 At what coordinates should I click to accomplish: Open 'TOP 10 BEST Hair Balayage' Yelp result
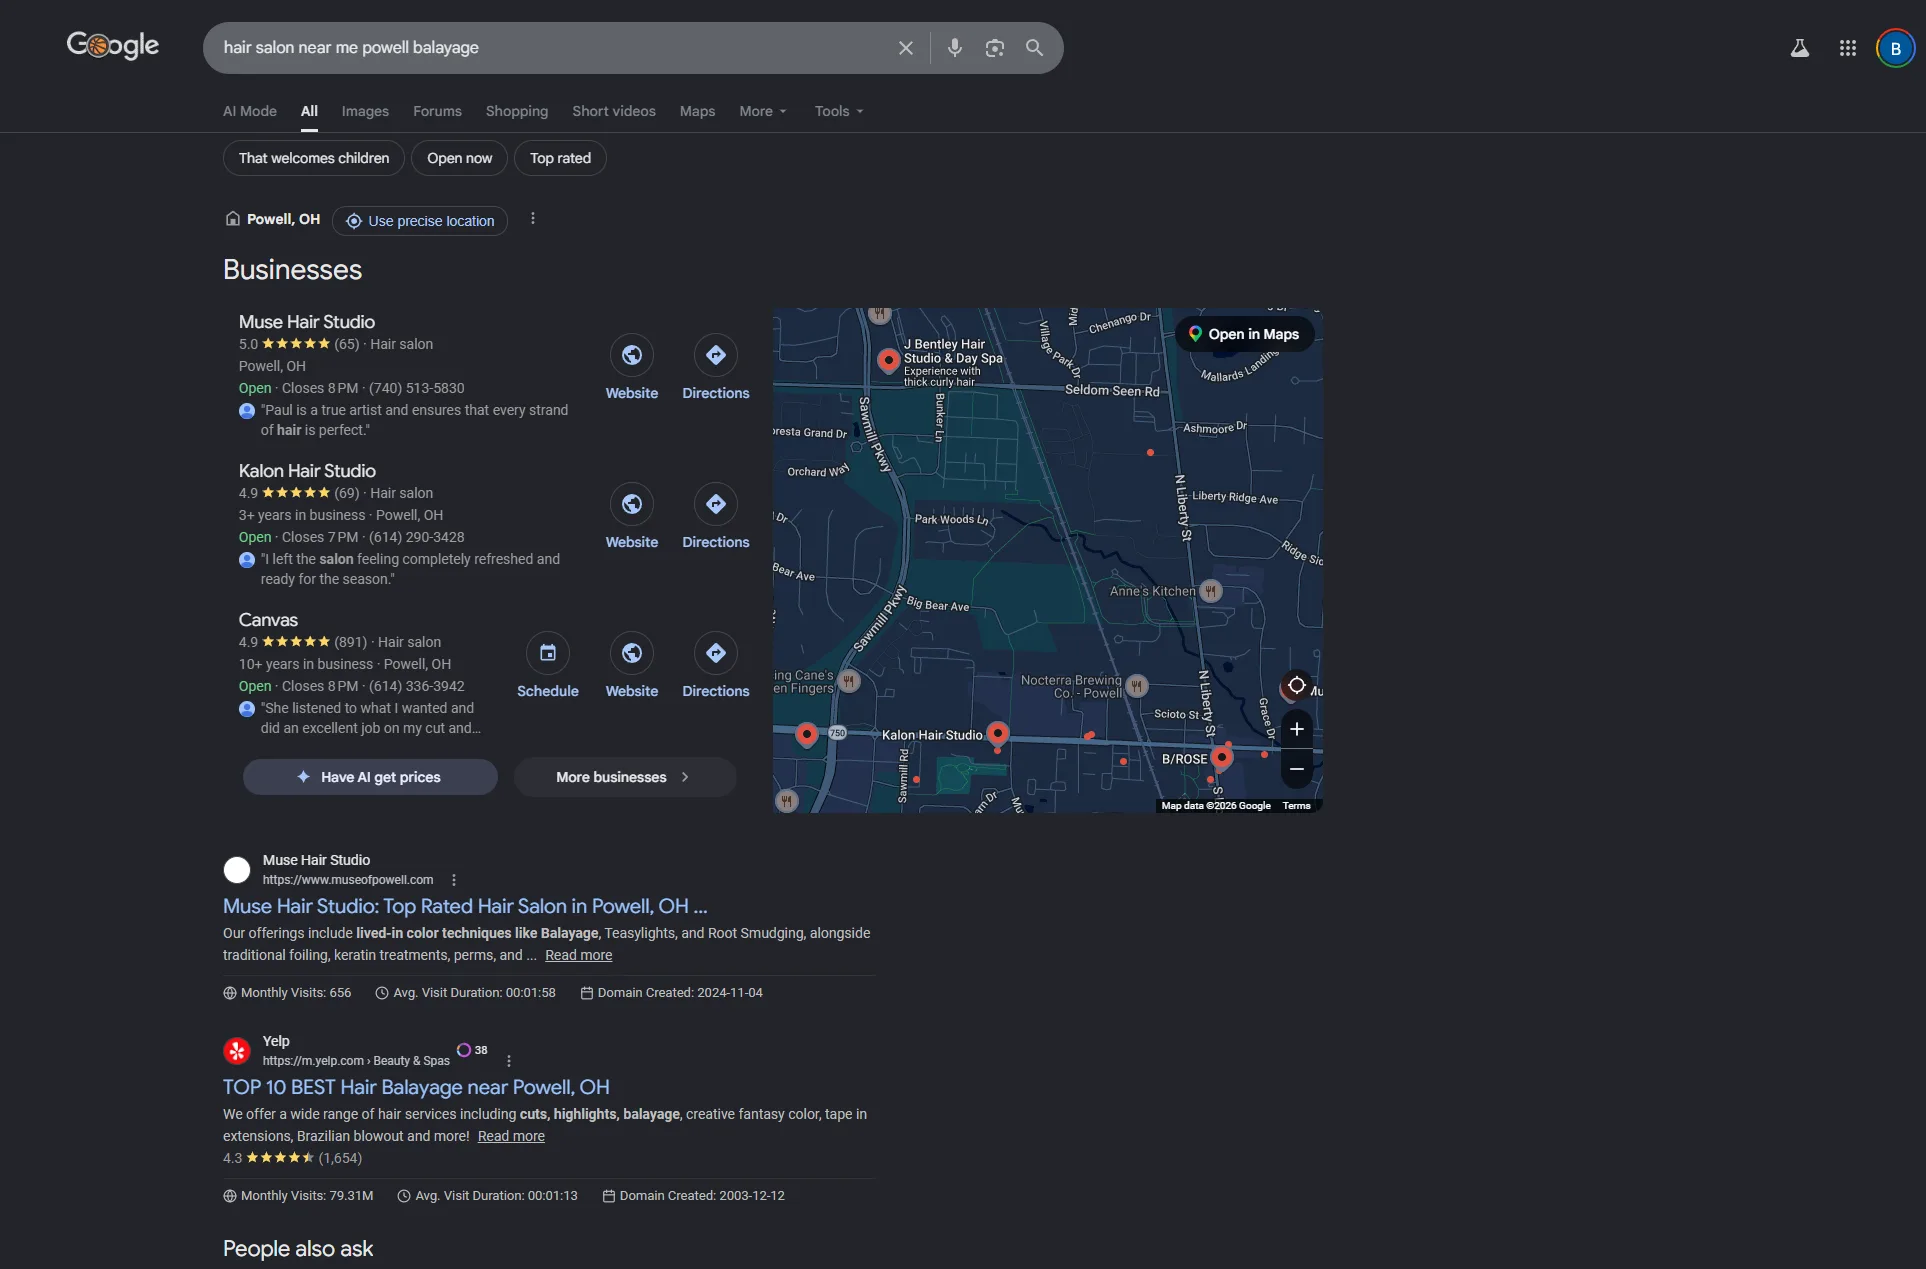pyautogui.click(x=416, y=1087)
